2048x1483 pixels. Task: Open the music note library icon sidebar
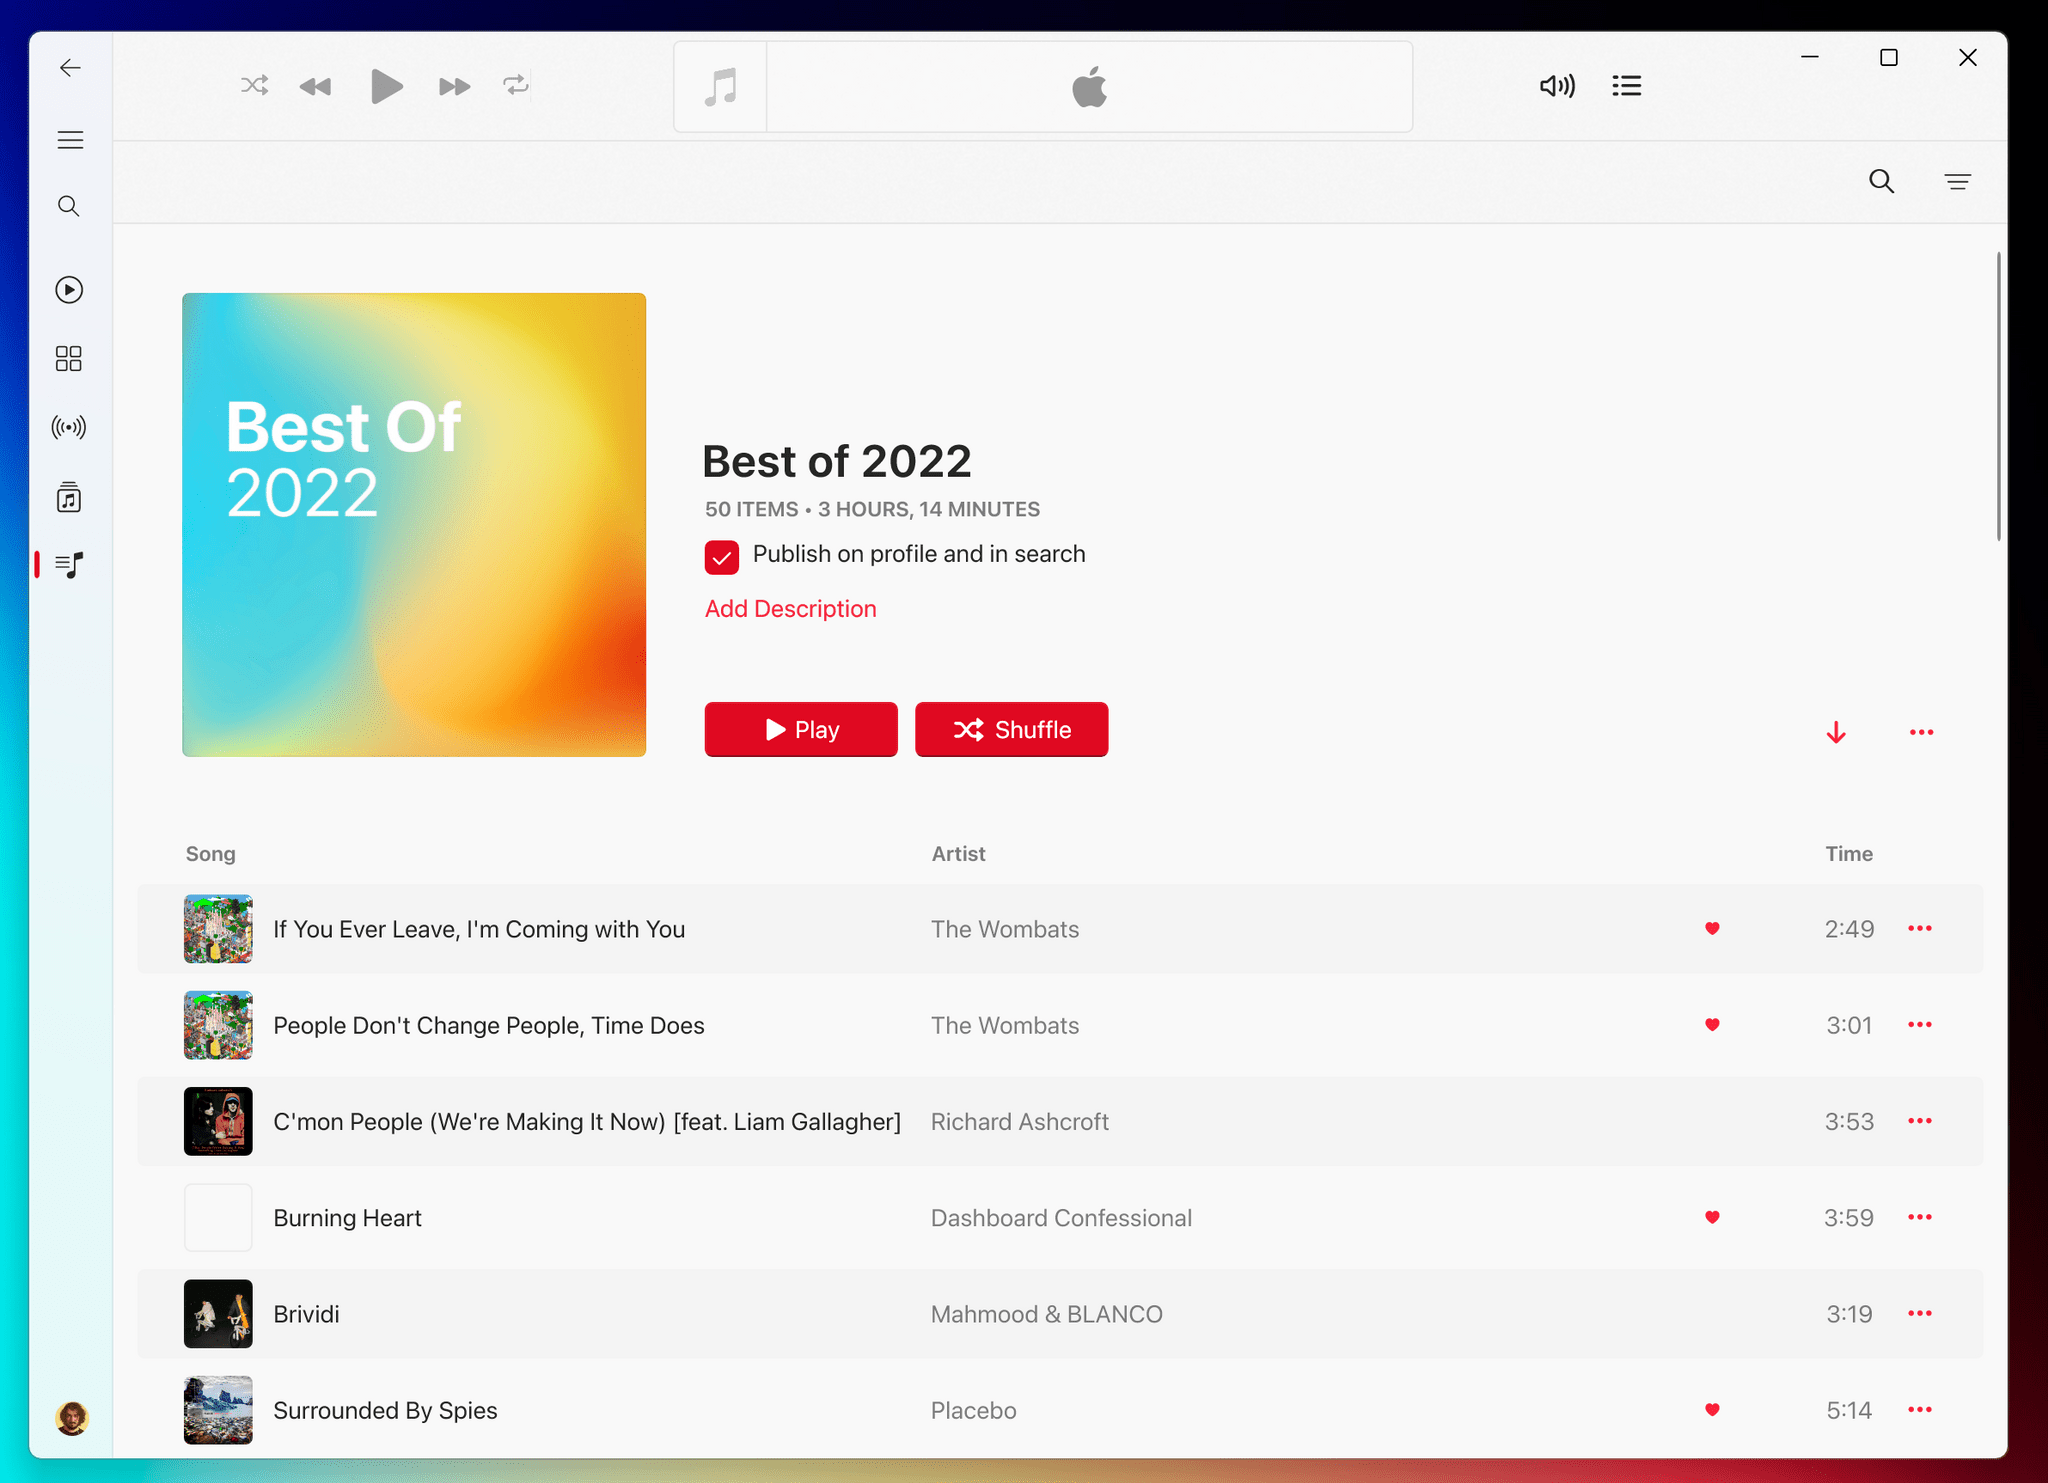[x=70, y=498]
